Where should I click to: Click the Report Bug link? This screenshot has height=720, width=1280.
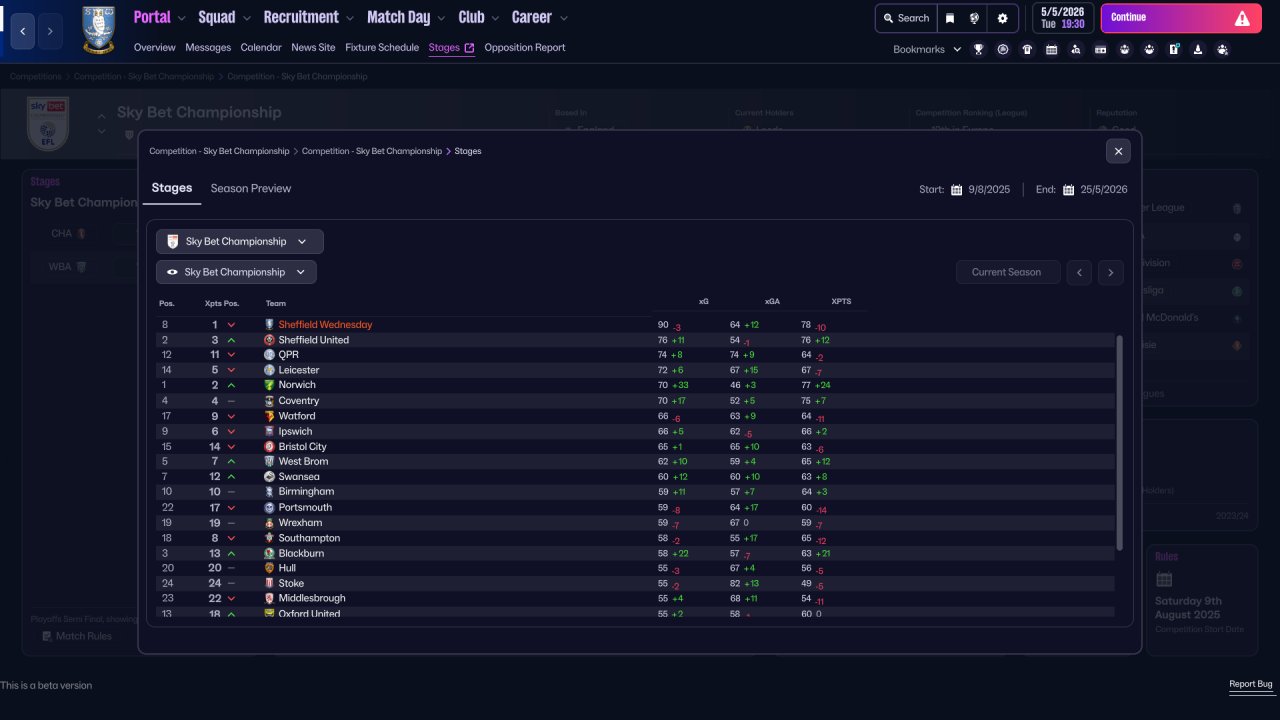1251,685
